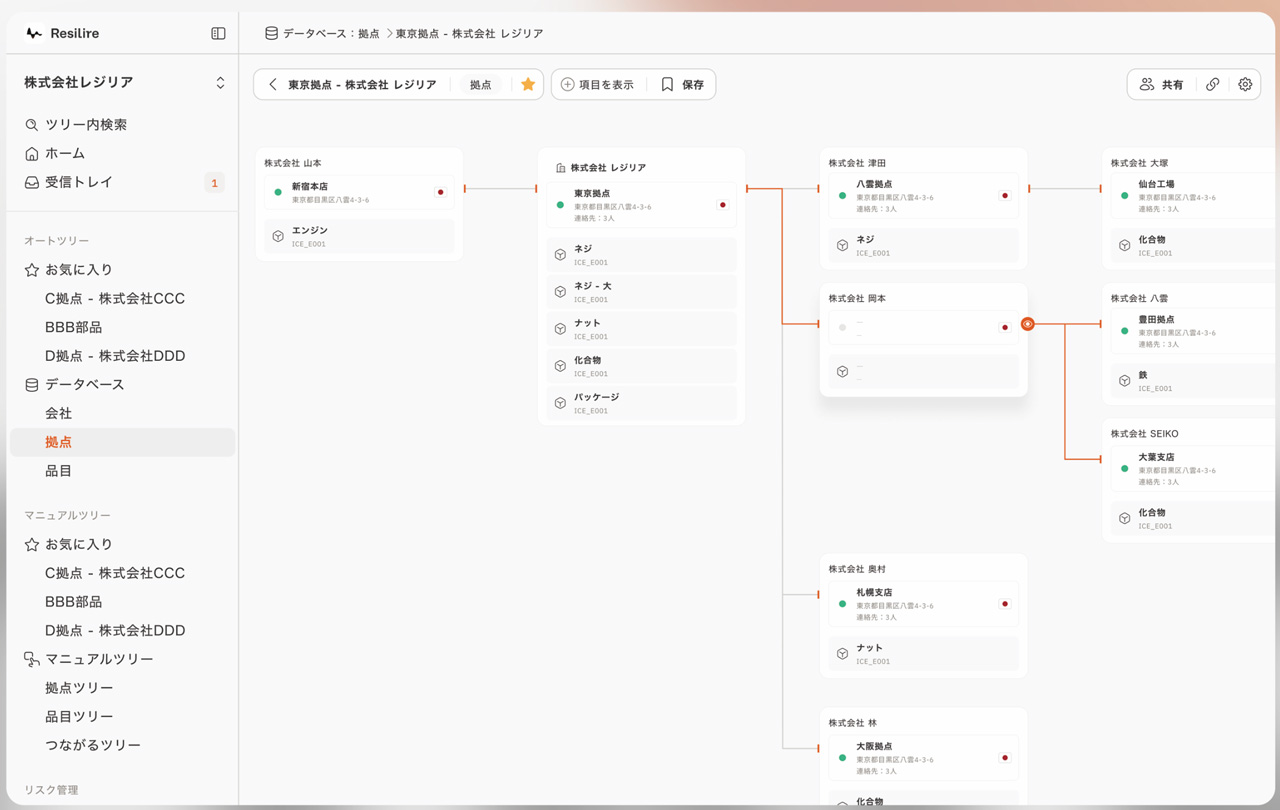1280x810 pixels.
Task: Expand the データベース section
Action: pyautogui.click(x=84, y=385)
